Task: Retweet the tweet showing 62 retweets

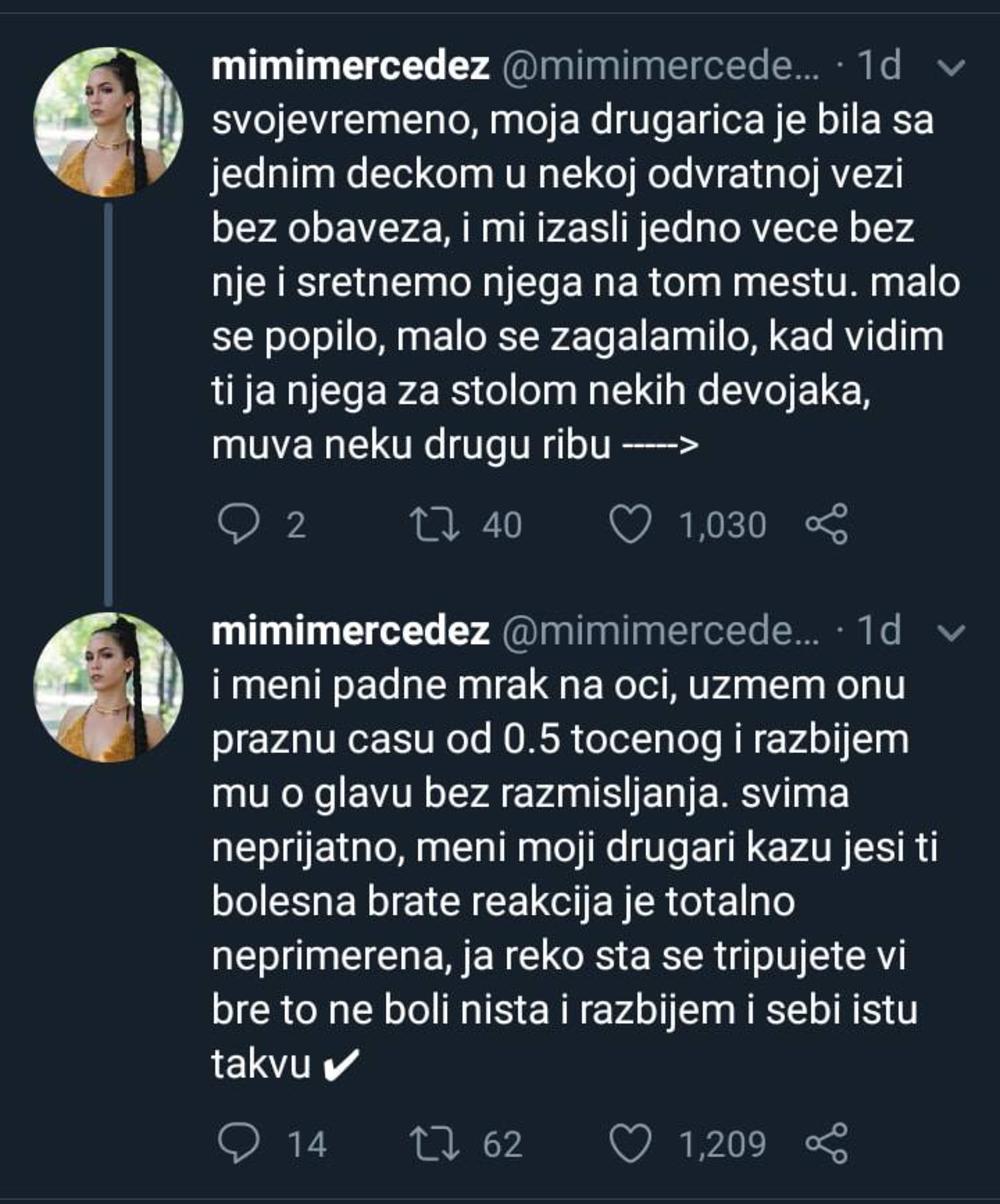Action: pyautogui.click(x=435, y=1143)
